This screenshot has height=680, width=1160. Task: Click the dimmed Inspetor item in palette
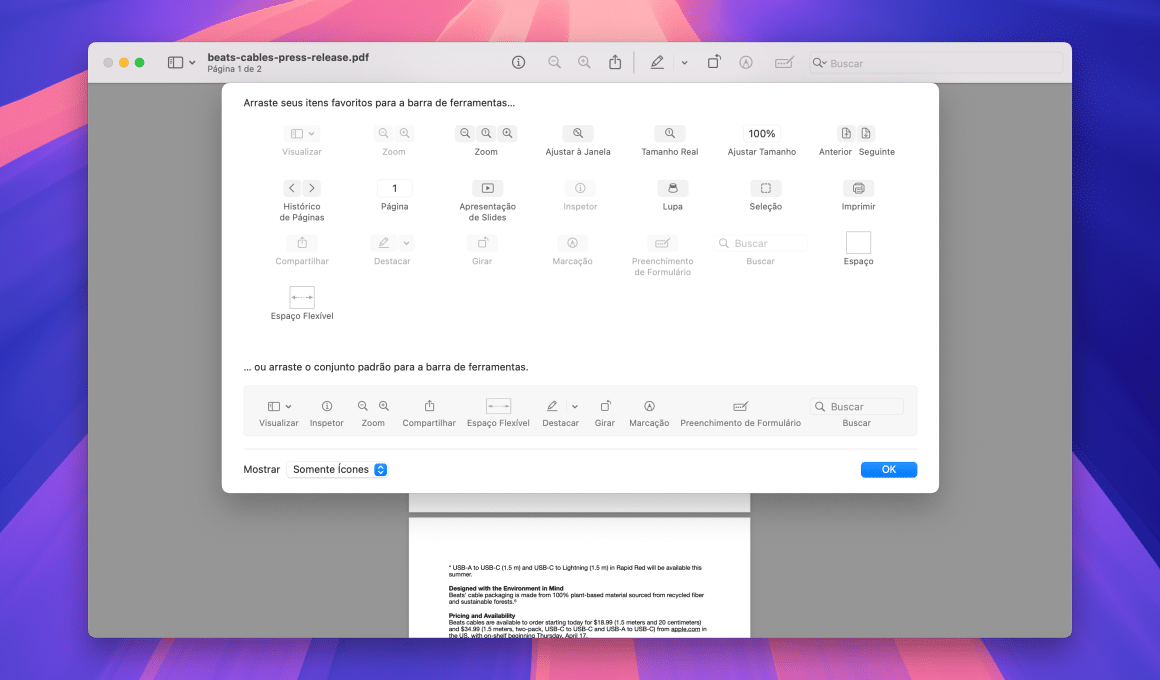tap(580, 188)
